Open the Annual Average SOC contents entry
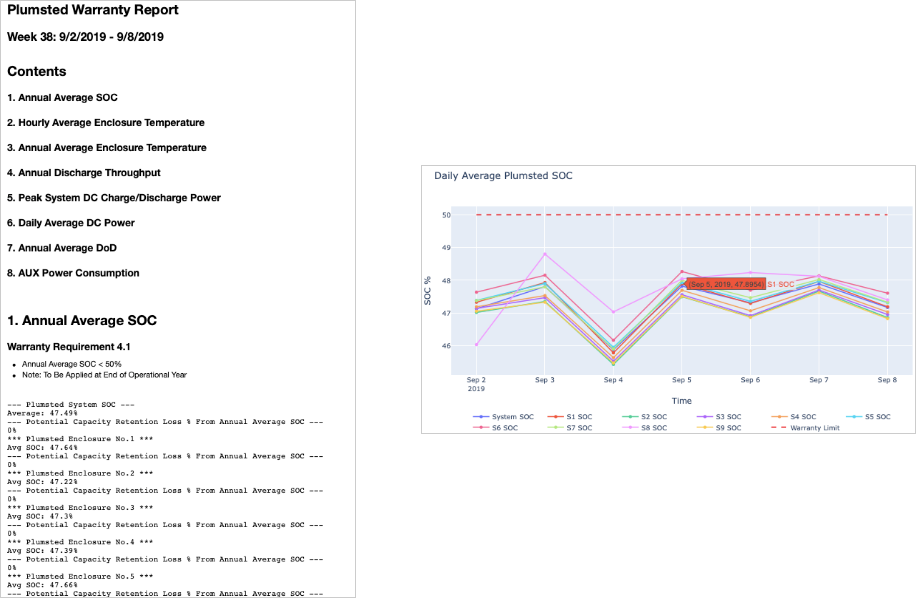The height and width of the screenshot is (600, 921). [x=62, y=98]
